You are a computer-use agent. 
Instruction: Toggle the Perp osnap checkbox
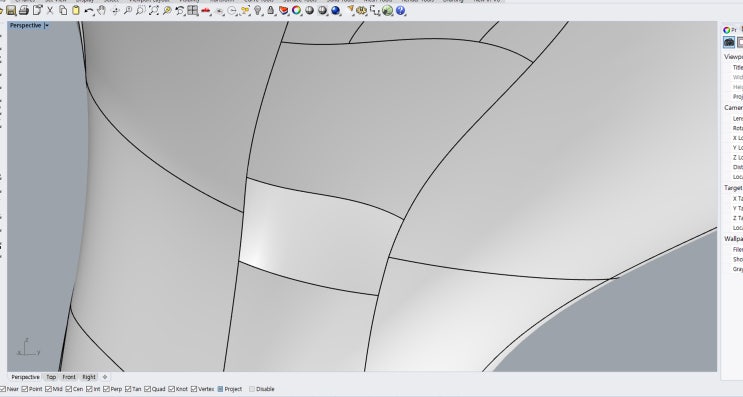point(106,389)
